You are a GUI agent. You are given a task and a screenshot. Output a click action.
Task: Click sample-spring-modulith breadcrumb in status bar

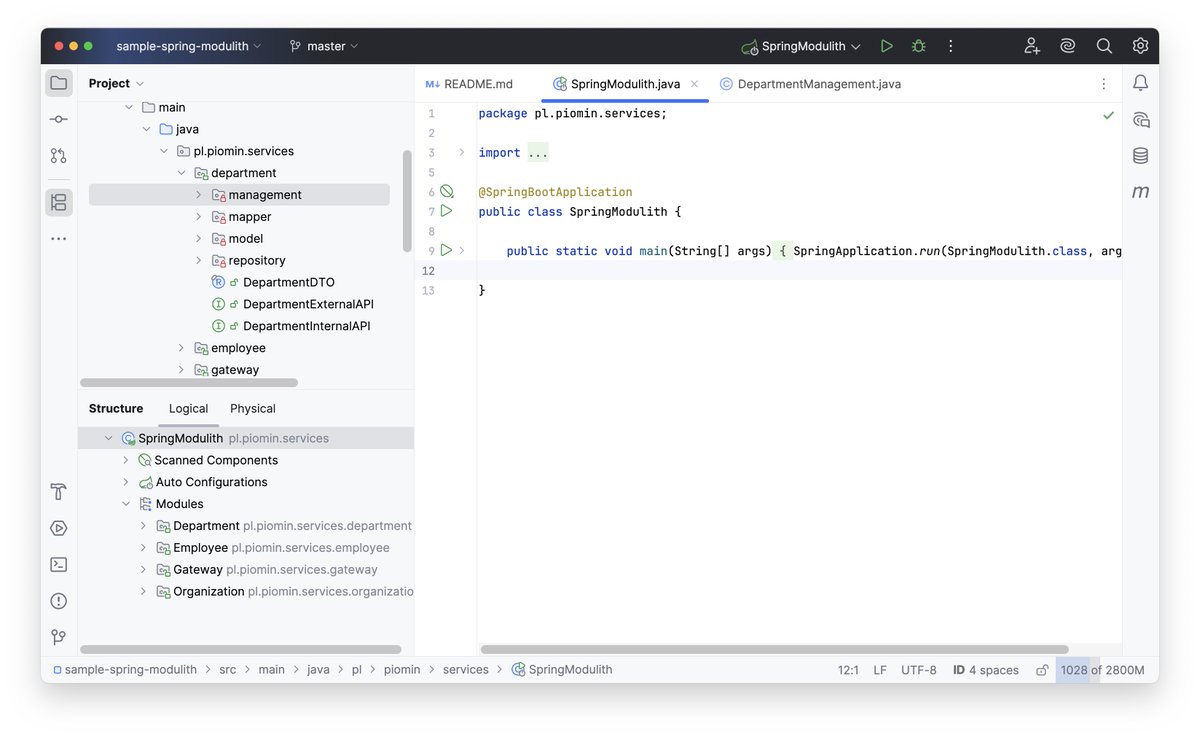tap(125, 670)
